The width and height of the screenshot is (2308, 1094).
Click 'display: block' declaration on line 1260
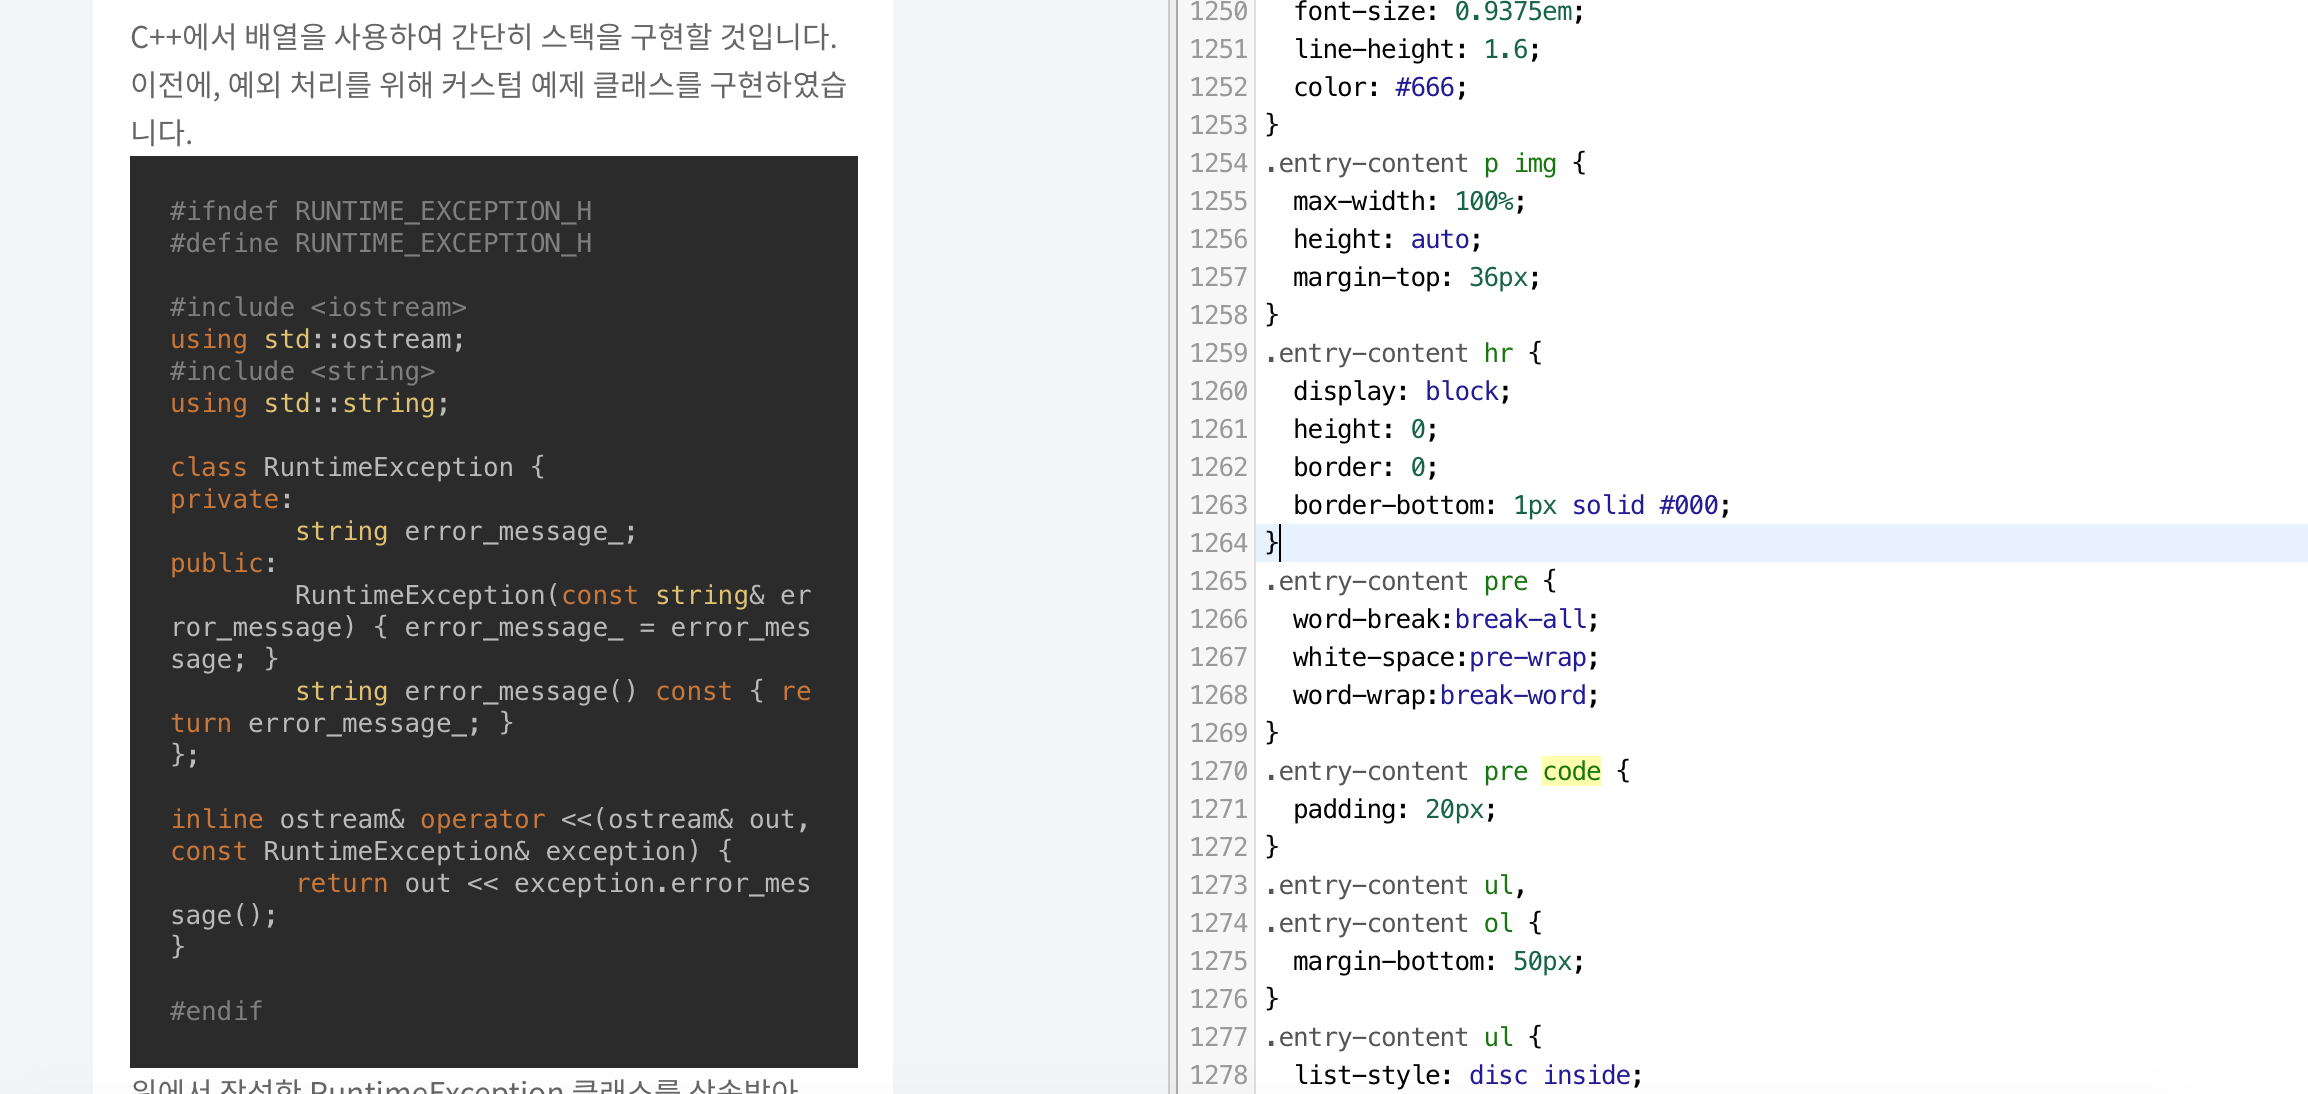[x=1400, y=391]
